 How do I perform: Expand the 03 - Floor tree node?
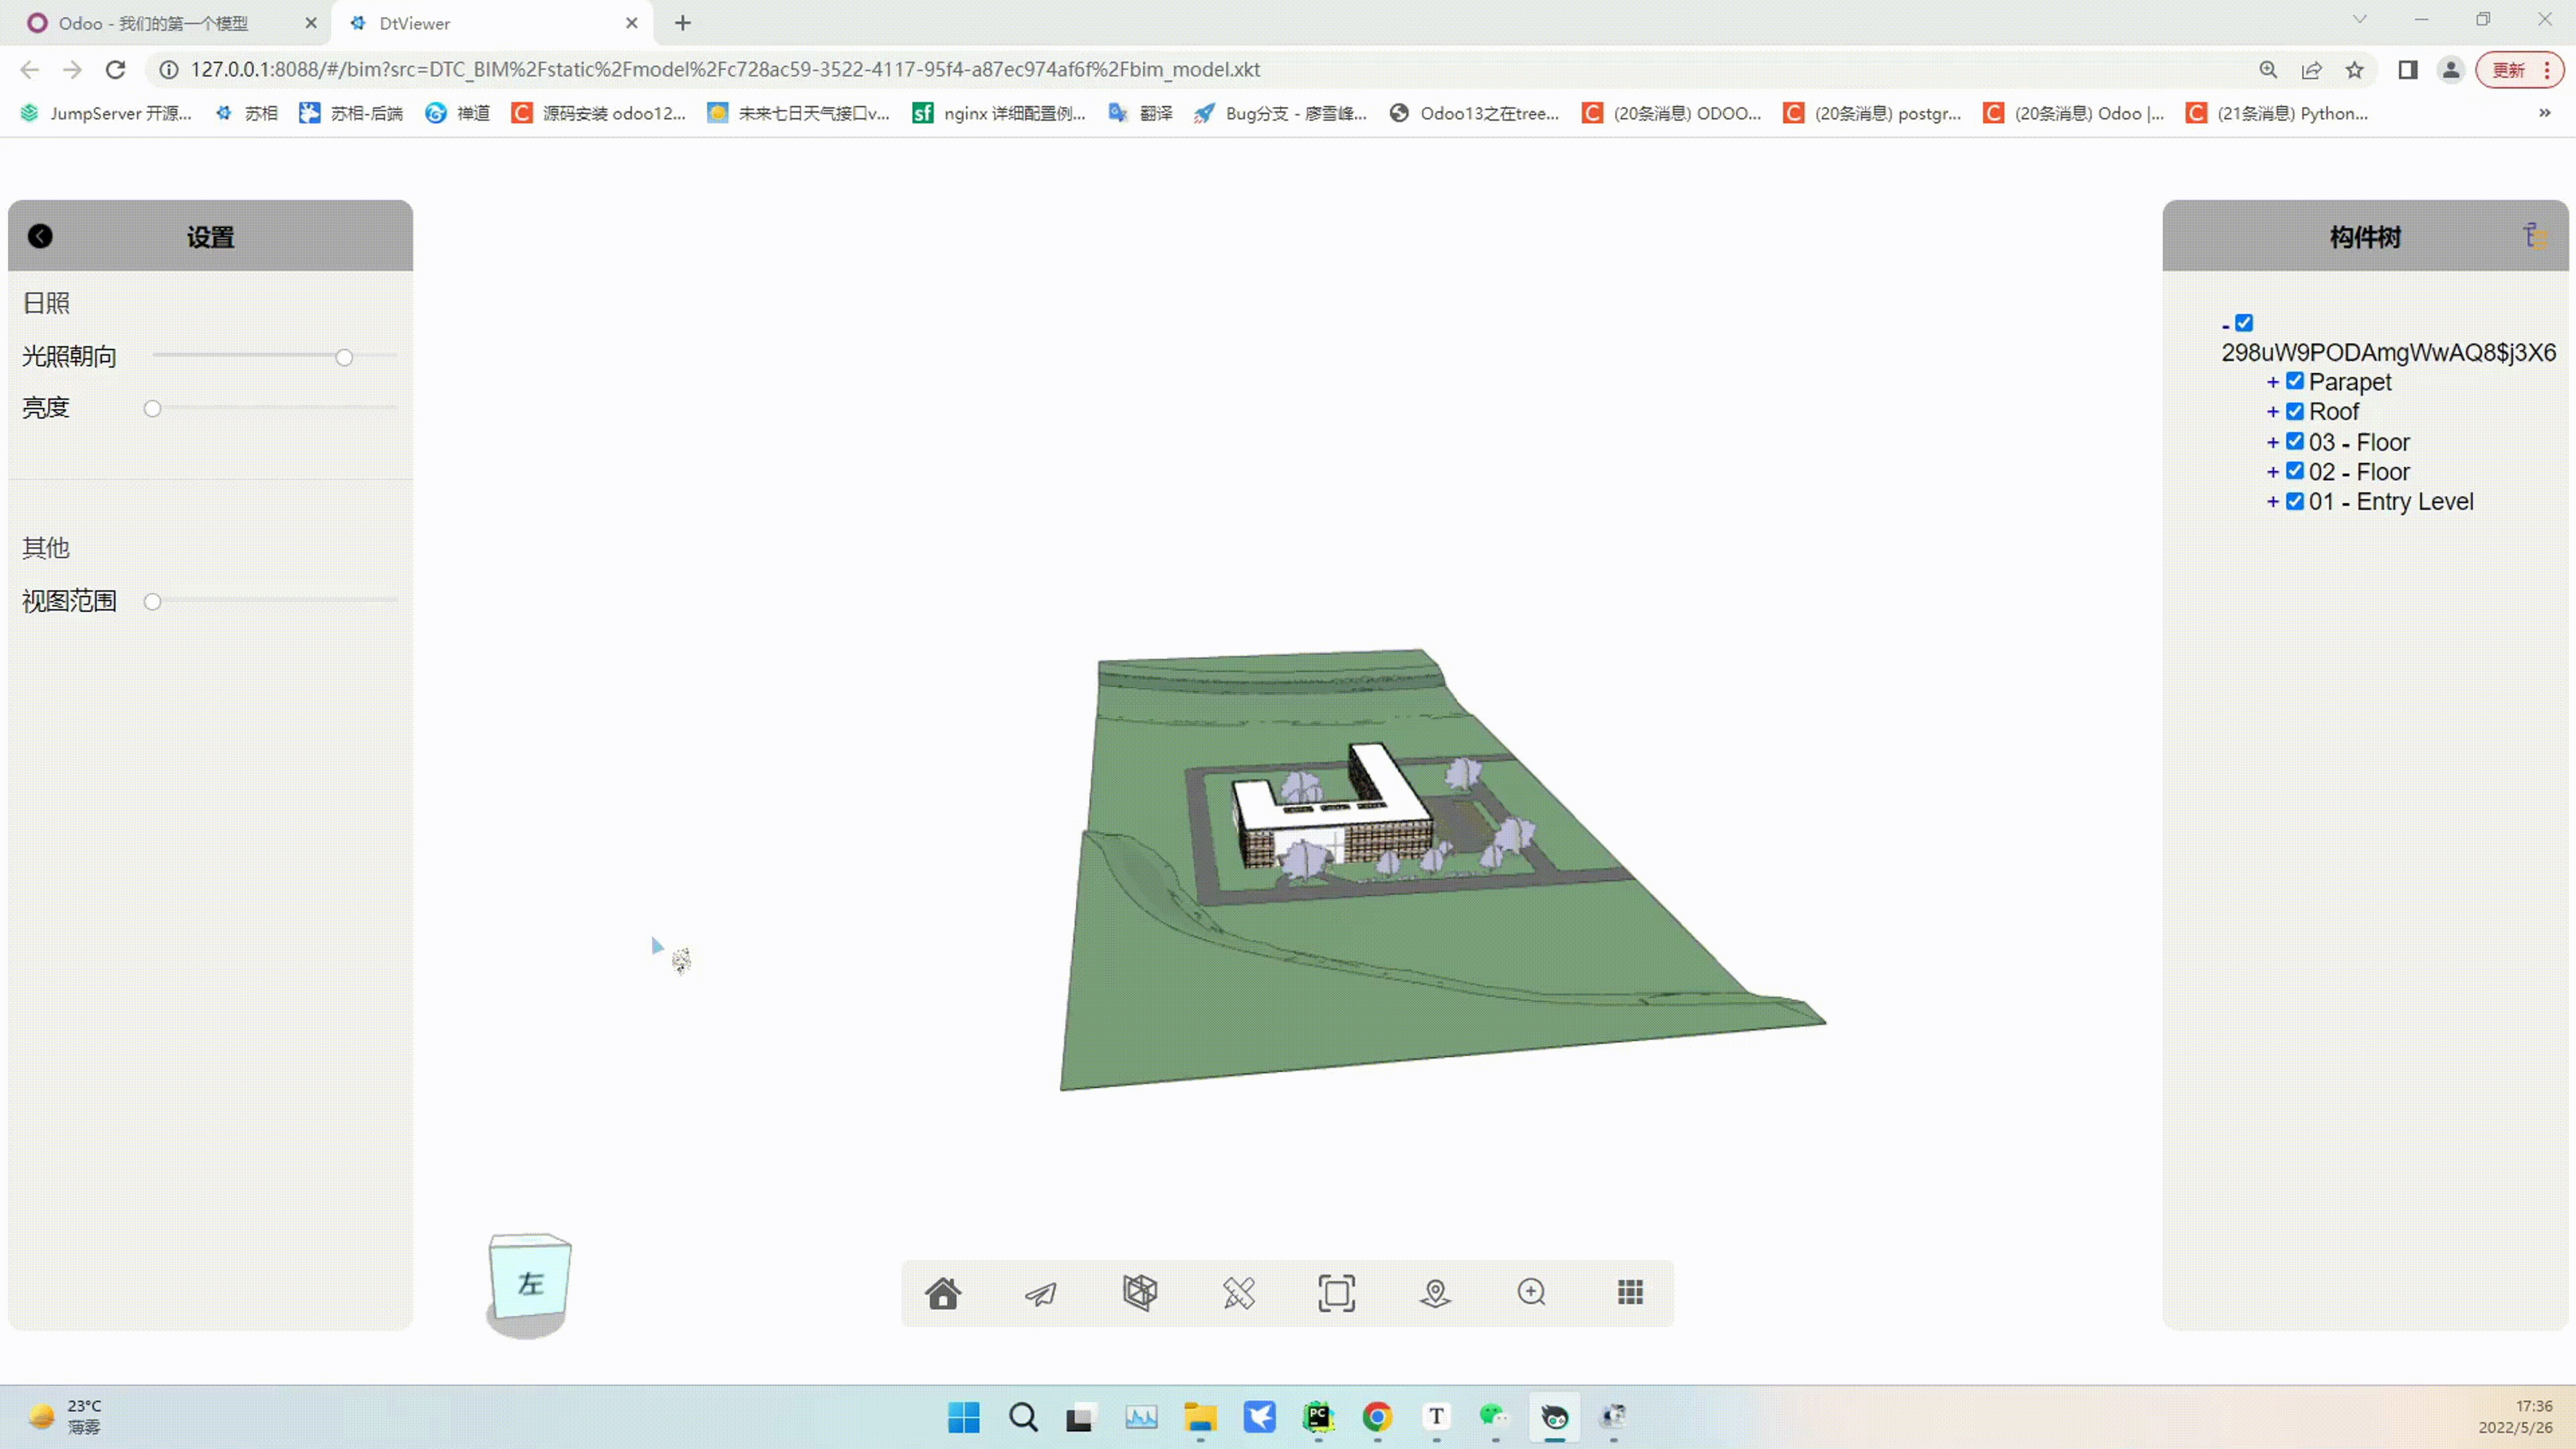(2272, 442)
